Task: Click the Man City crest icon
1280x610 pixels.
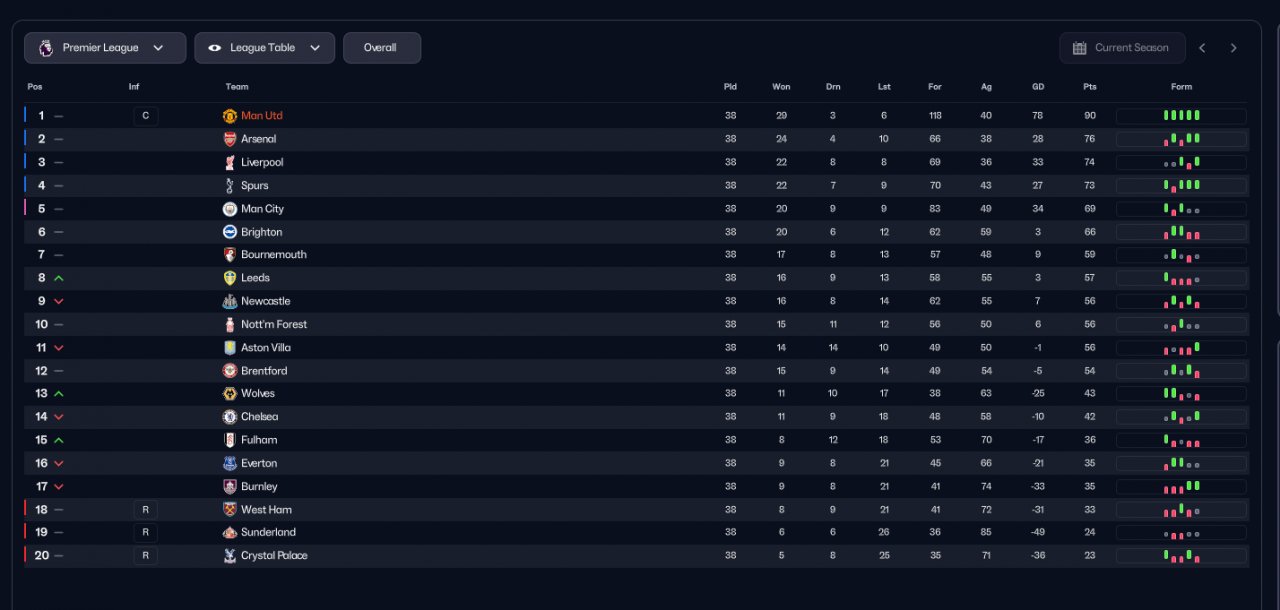Action: pyautogui.click(x=229, y=209)
